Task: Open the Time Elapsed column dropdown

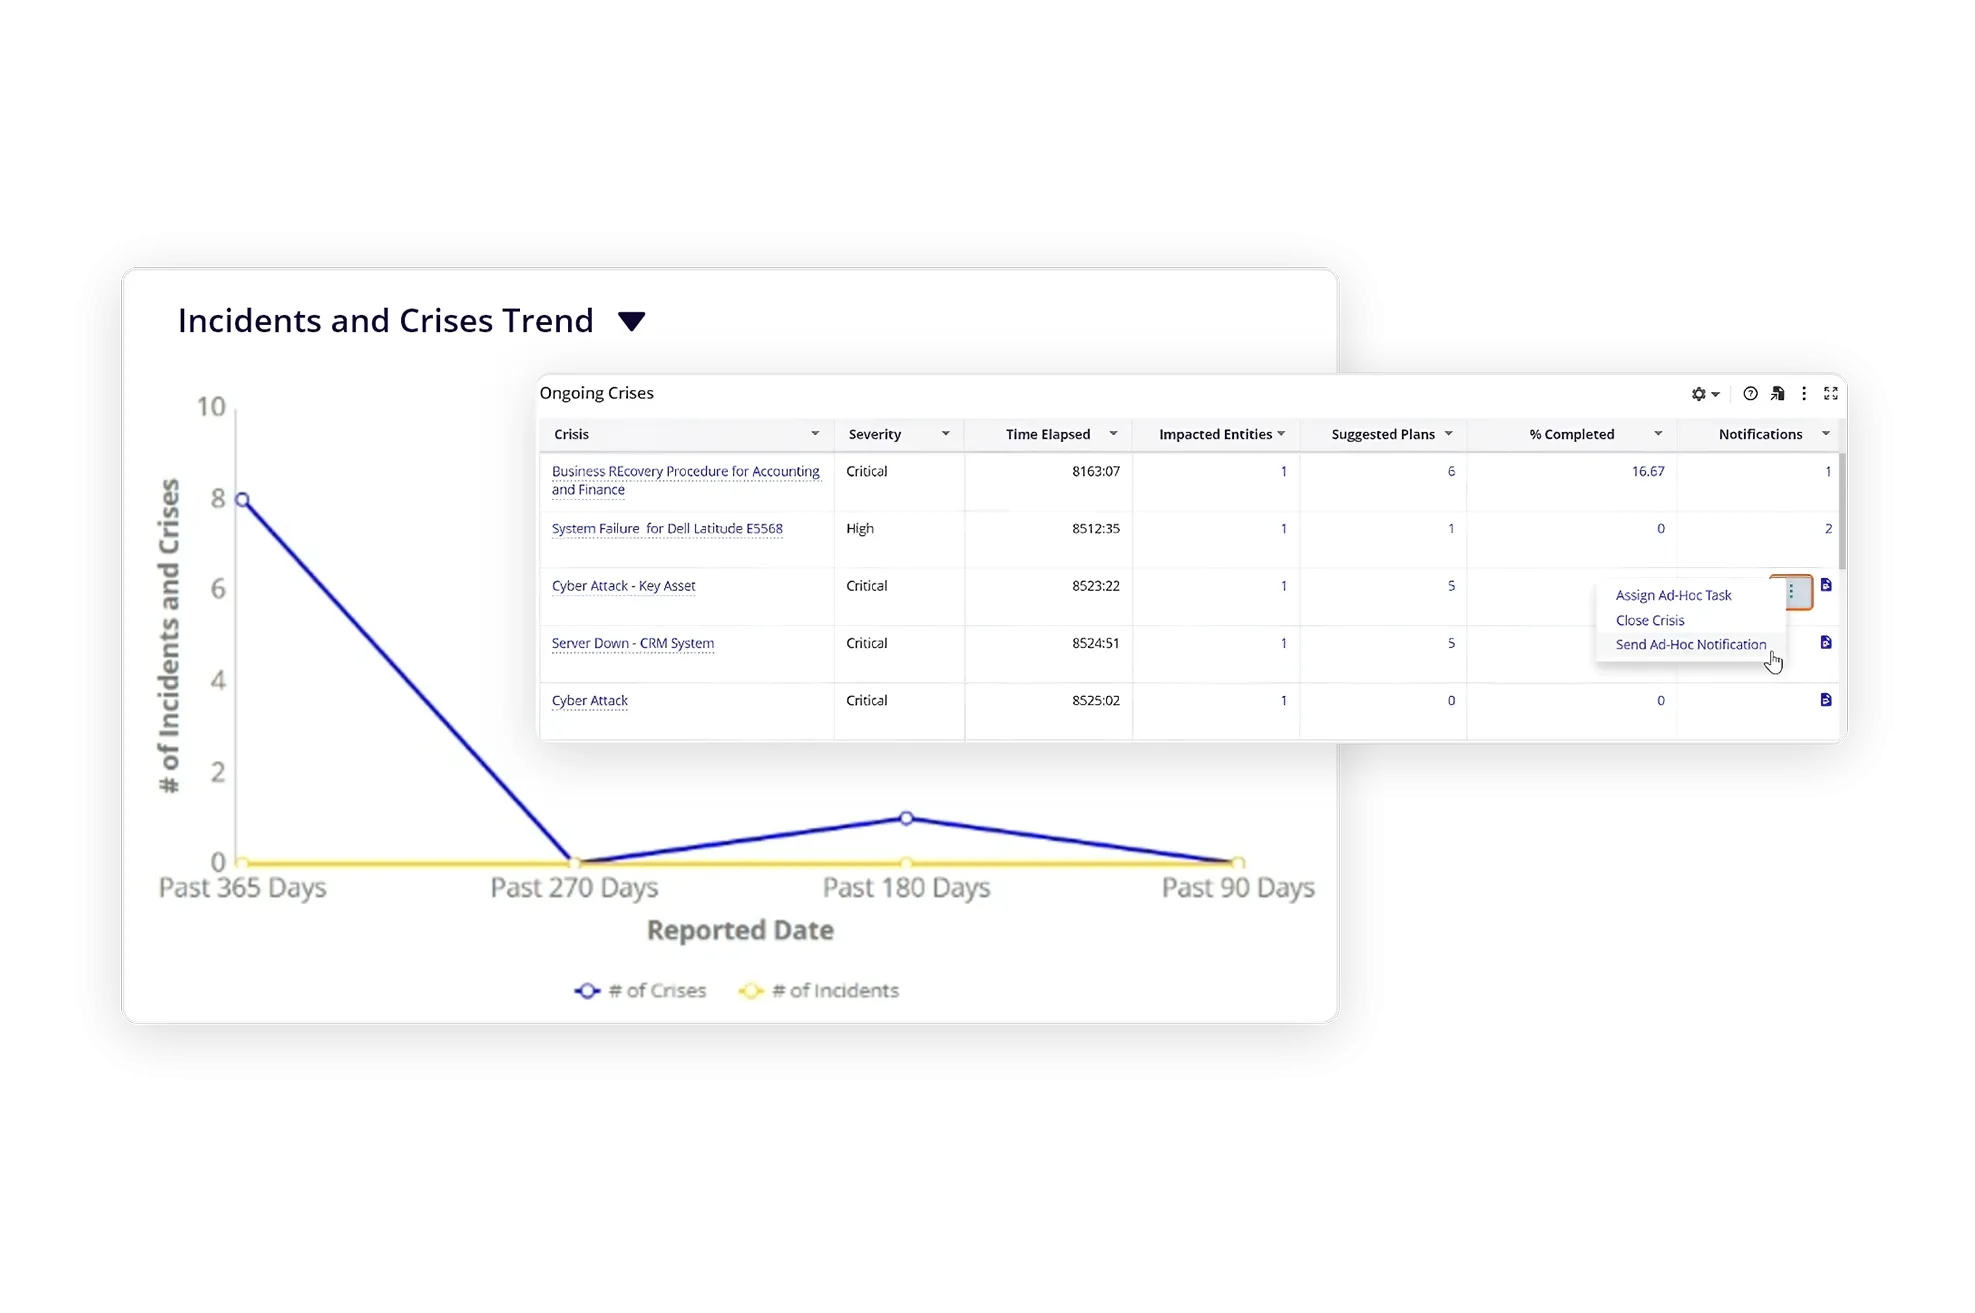Action: pos(1113,434)
